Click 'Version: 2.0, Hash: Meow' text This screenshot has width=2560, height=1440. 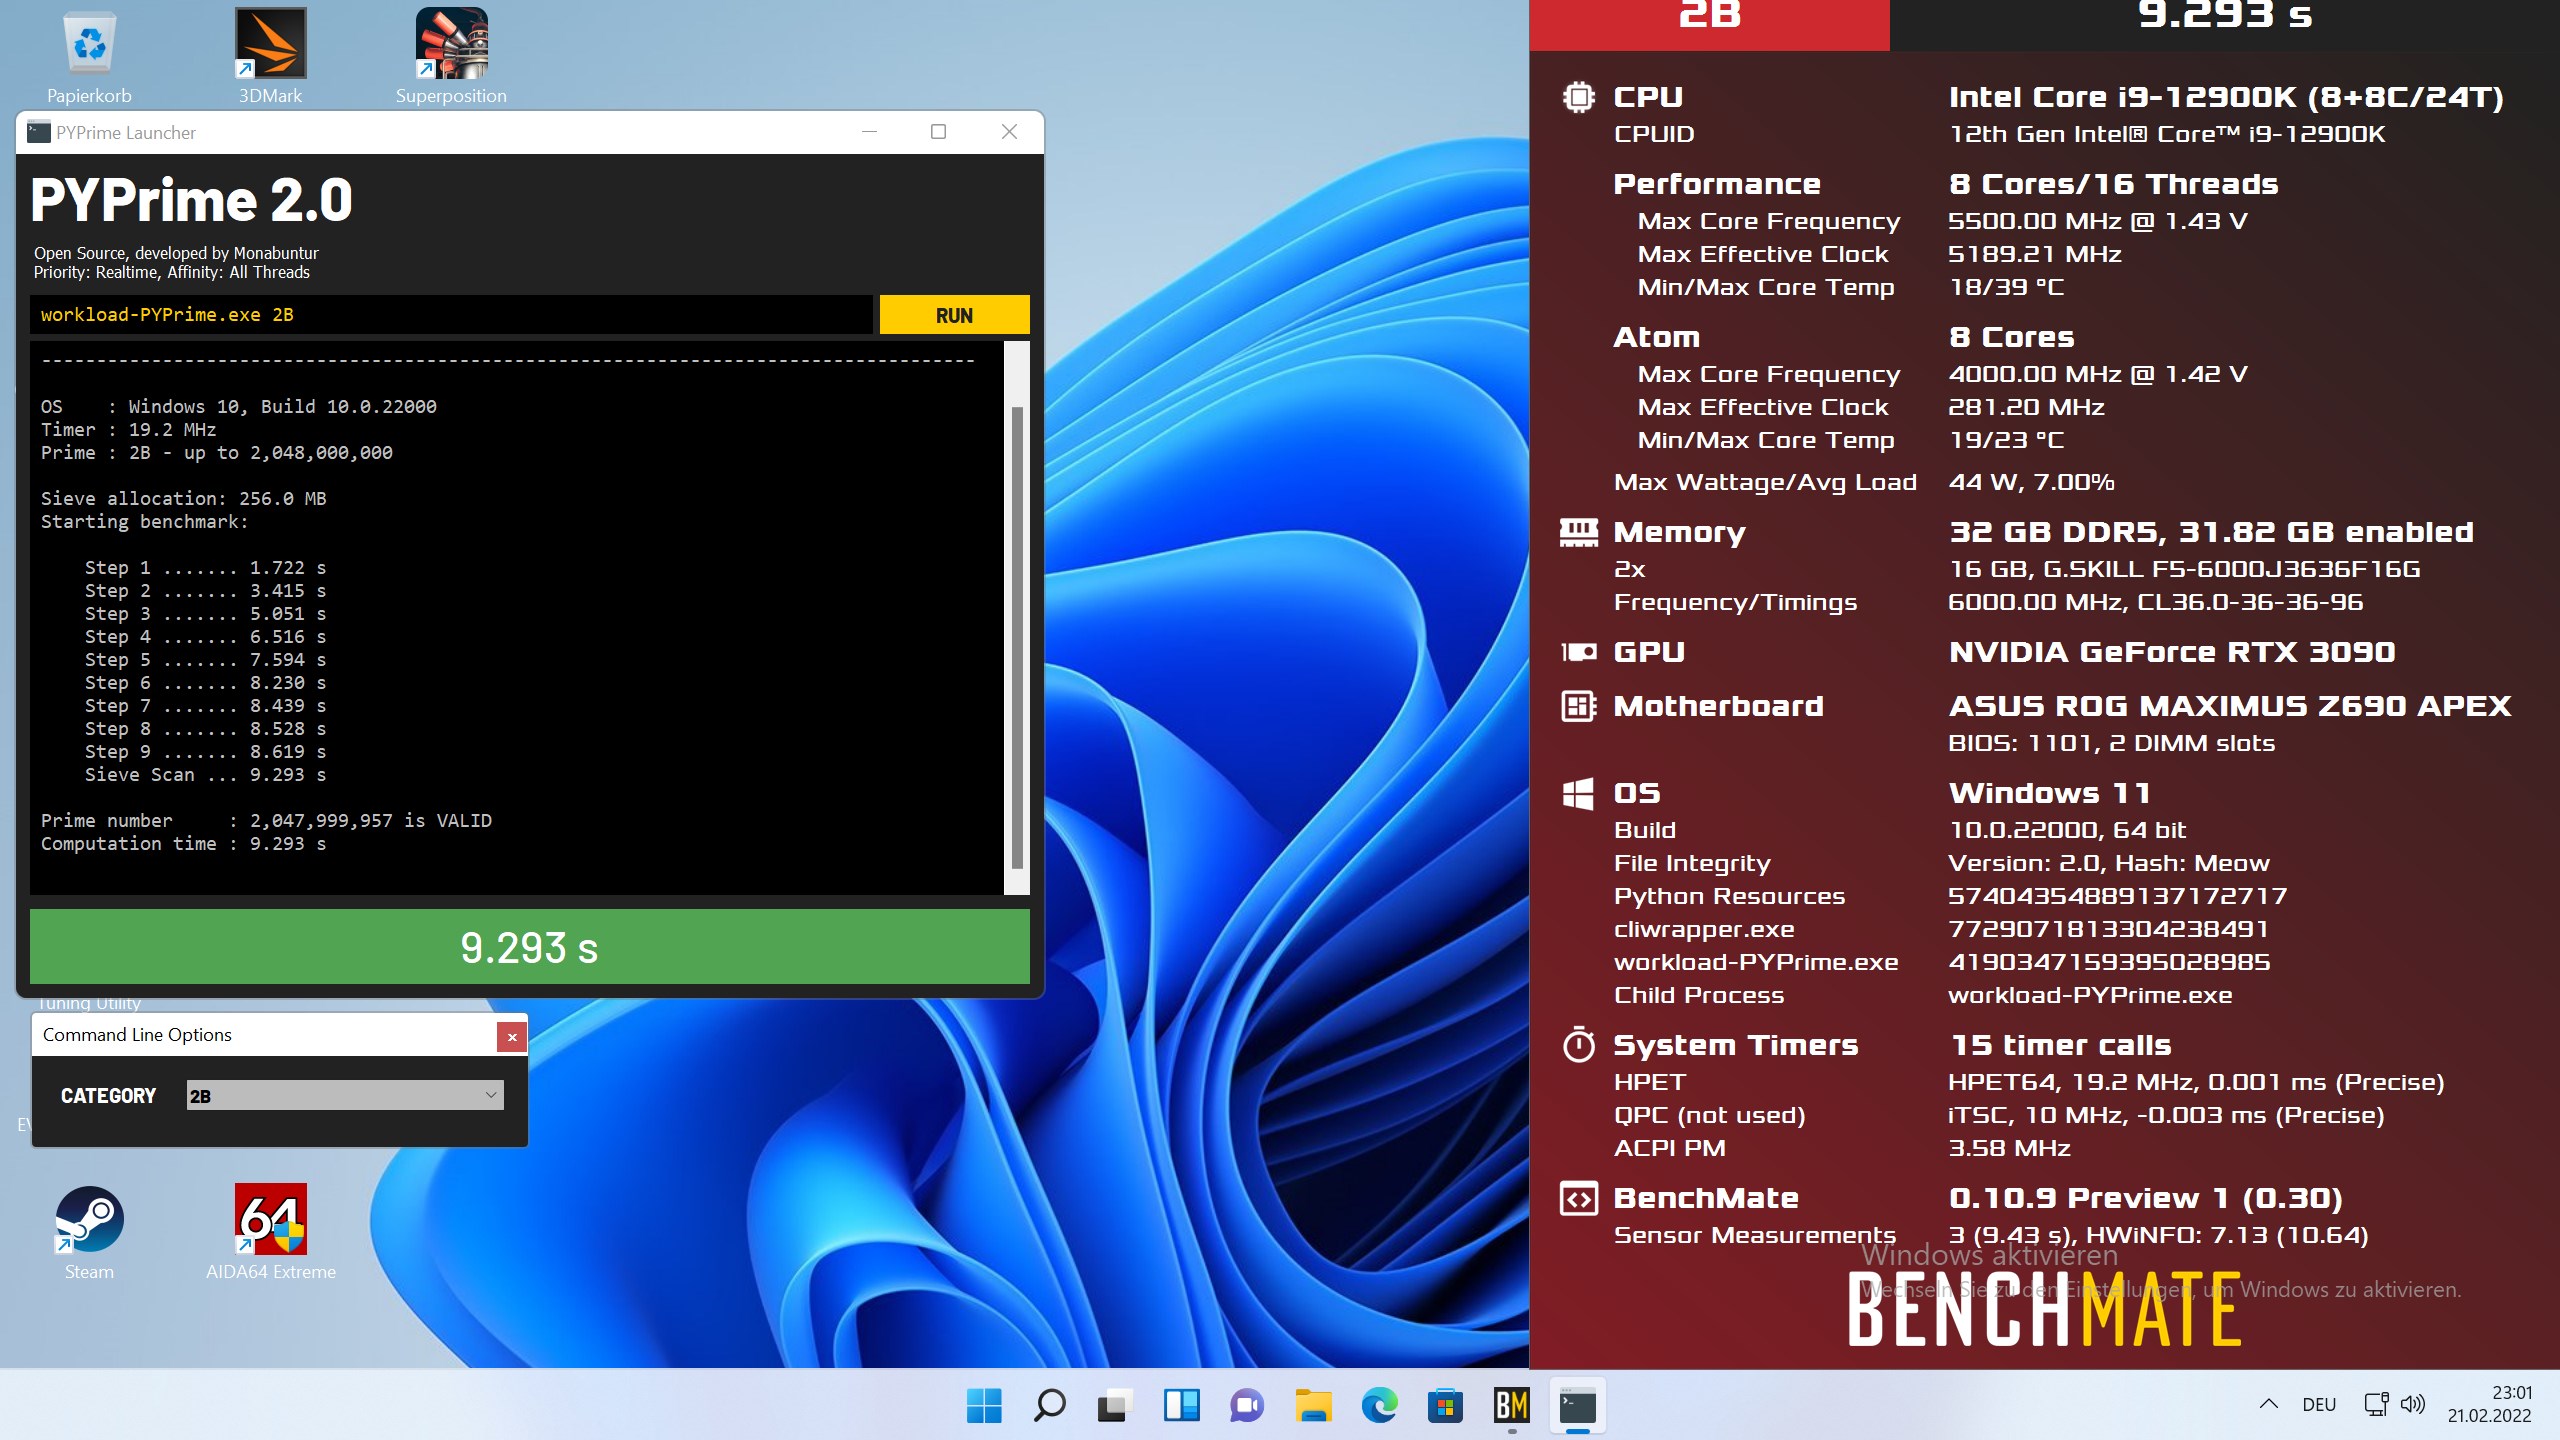2109,863
